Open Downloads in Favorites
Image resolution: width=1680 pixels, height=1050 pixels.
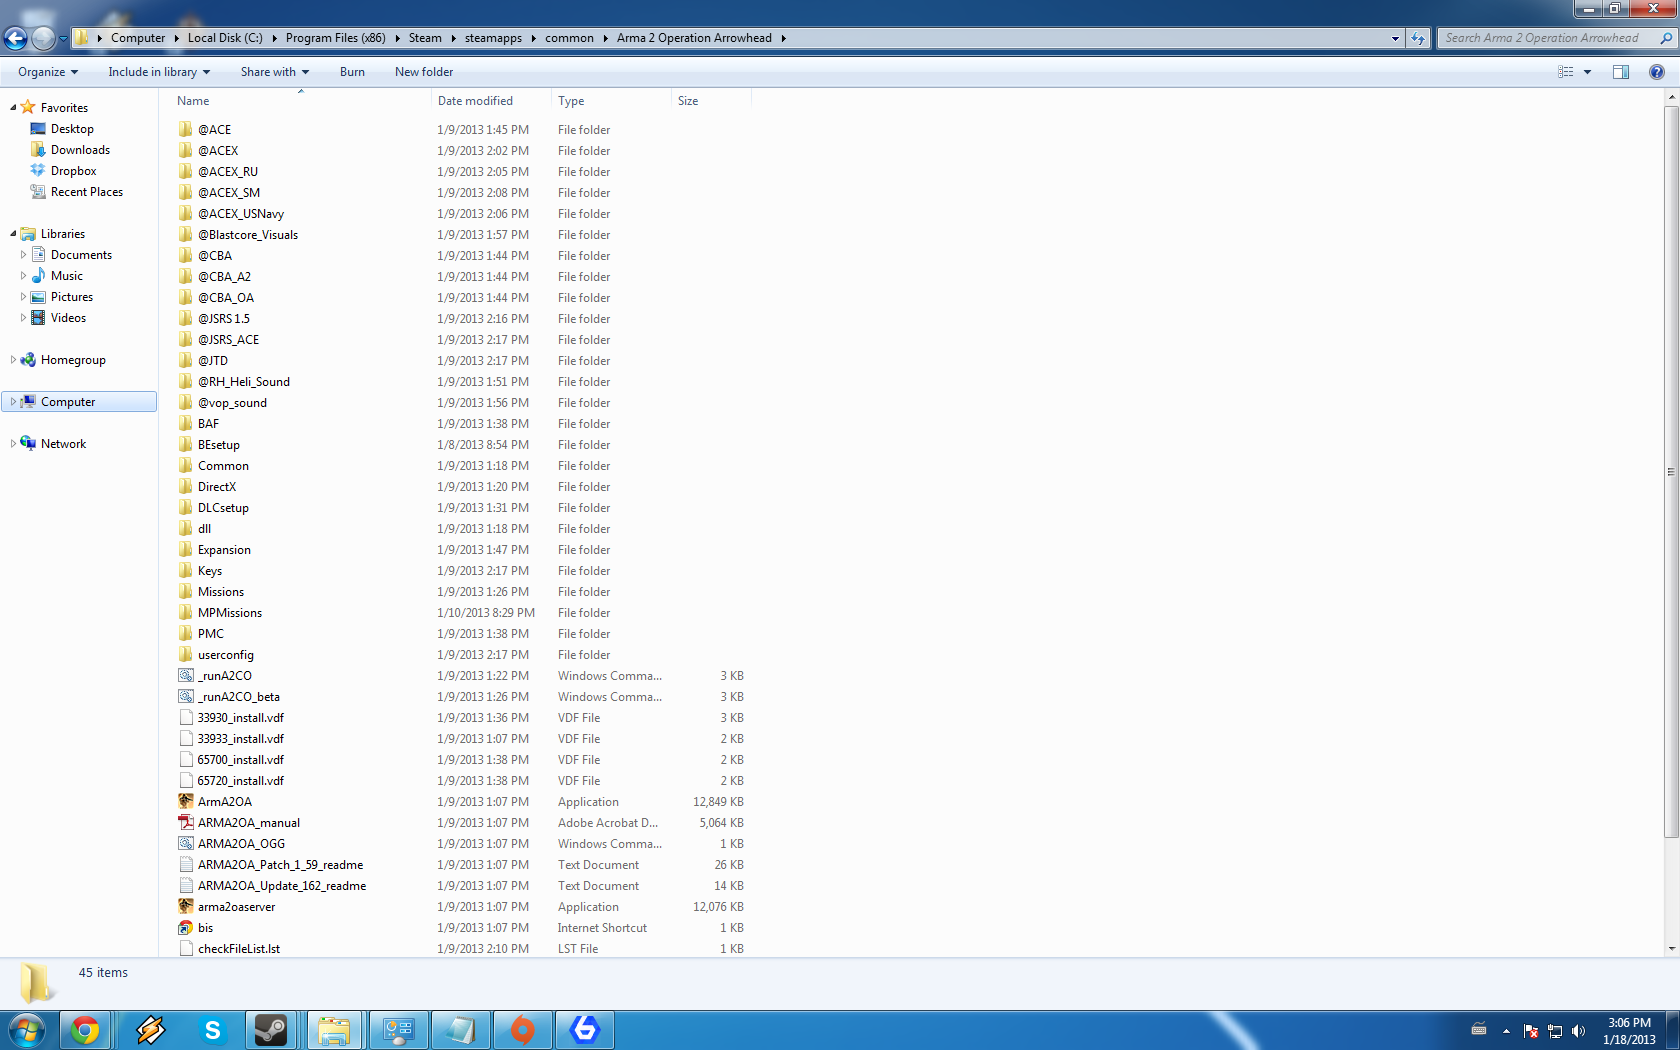pos(80,150)
